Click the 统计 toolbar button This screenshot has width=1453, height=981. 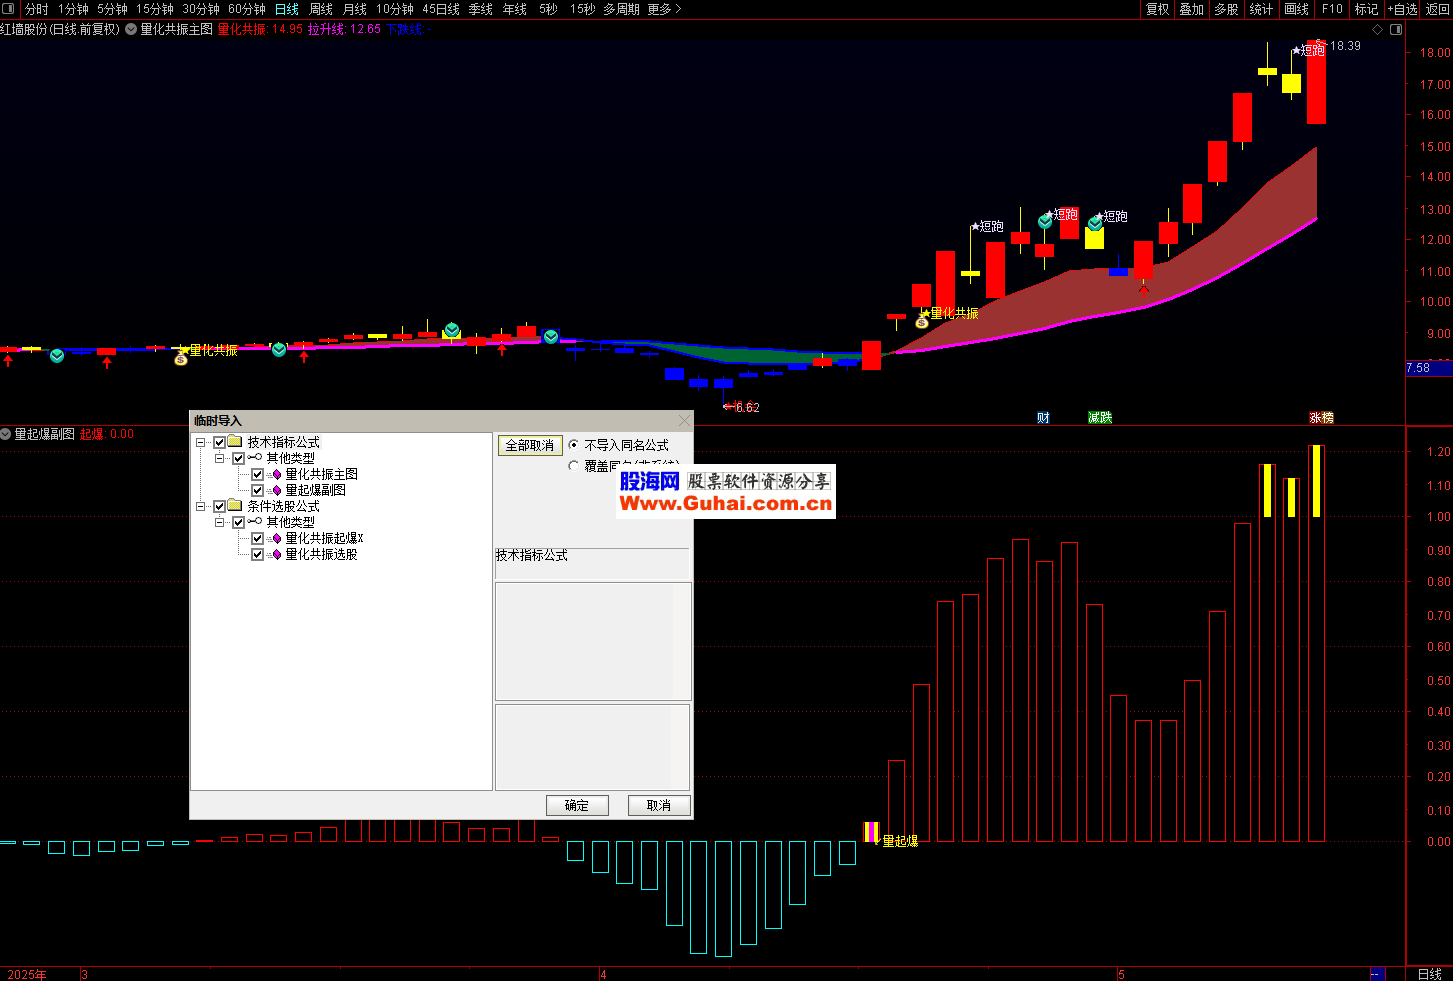(x=1262, y=9)
